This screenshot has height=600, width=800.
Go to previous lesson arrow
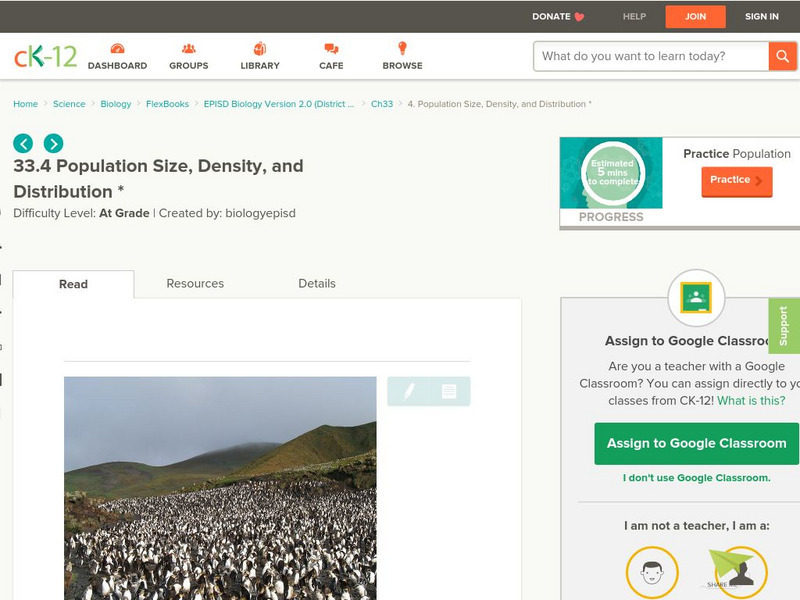point(23,143)
